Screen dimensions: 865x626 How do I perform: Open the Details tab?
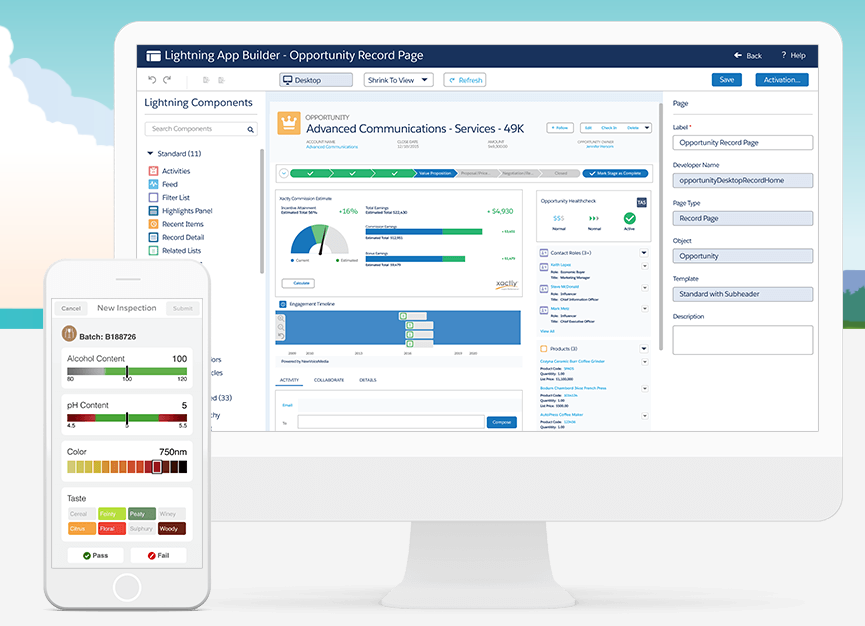tap(367, 380)
